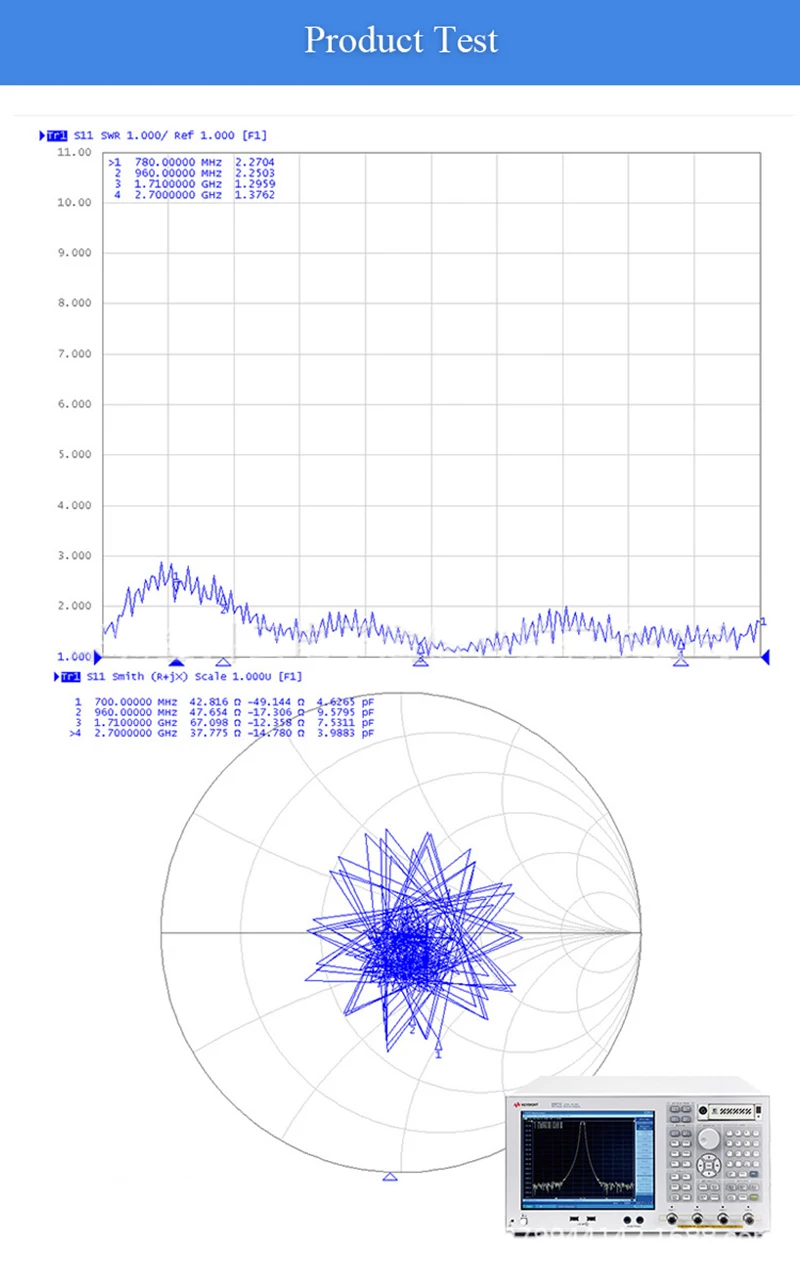Click the left blue reference arrow at 1.000
The width and height of the screenshot is (800, 1270).
tap(97, 657)
